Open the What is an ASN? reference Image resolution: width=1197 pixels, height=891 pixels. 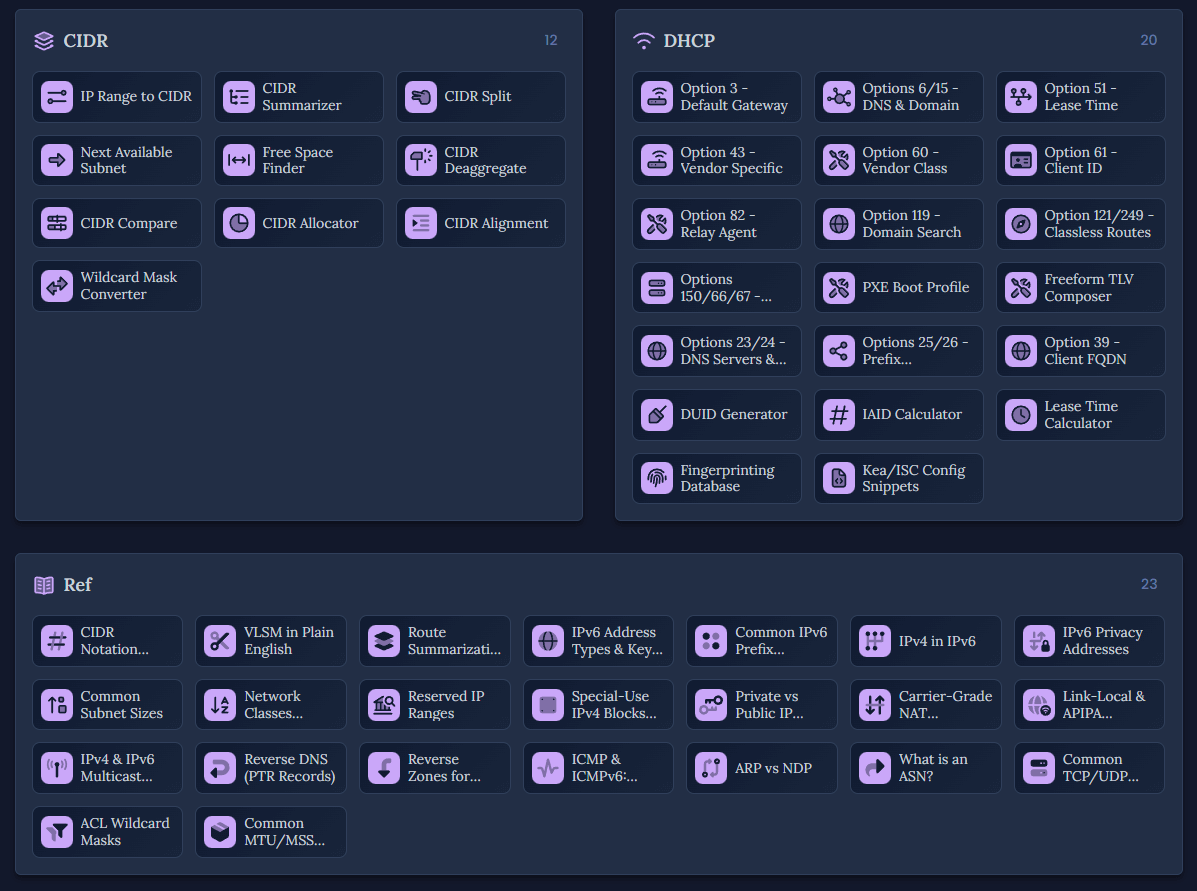pyautogui.click(x=924, y=768)
